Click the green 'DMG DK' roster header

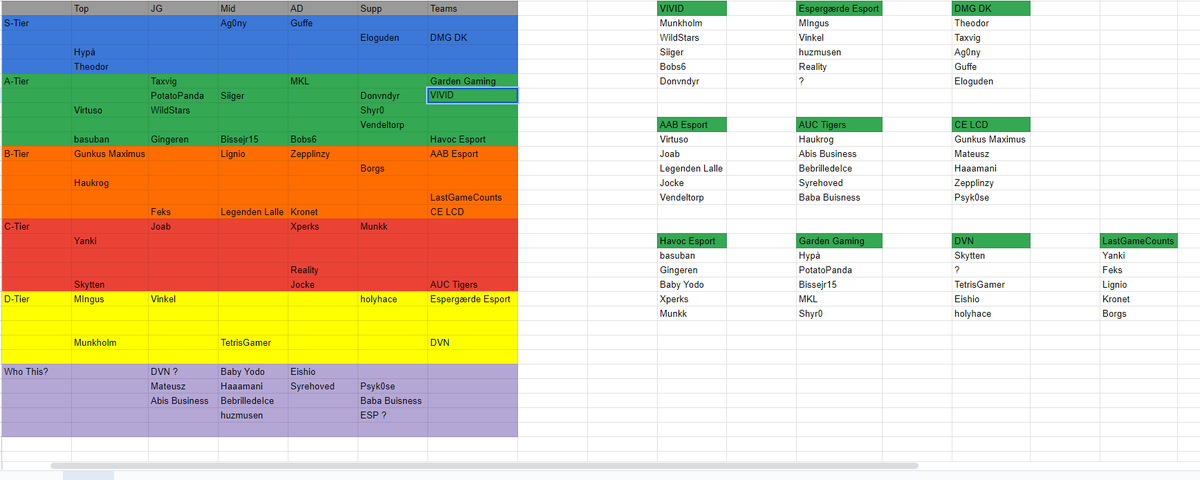click(993, 8)
